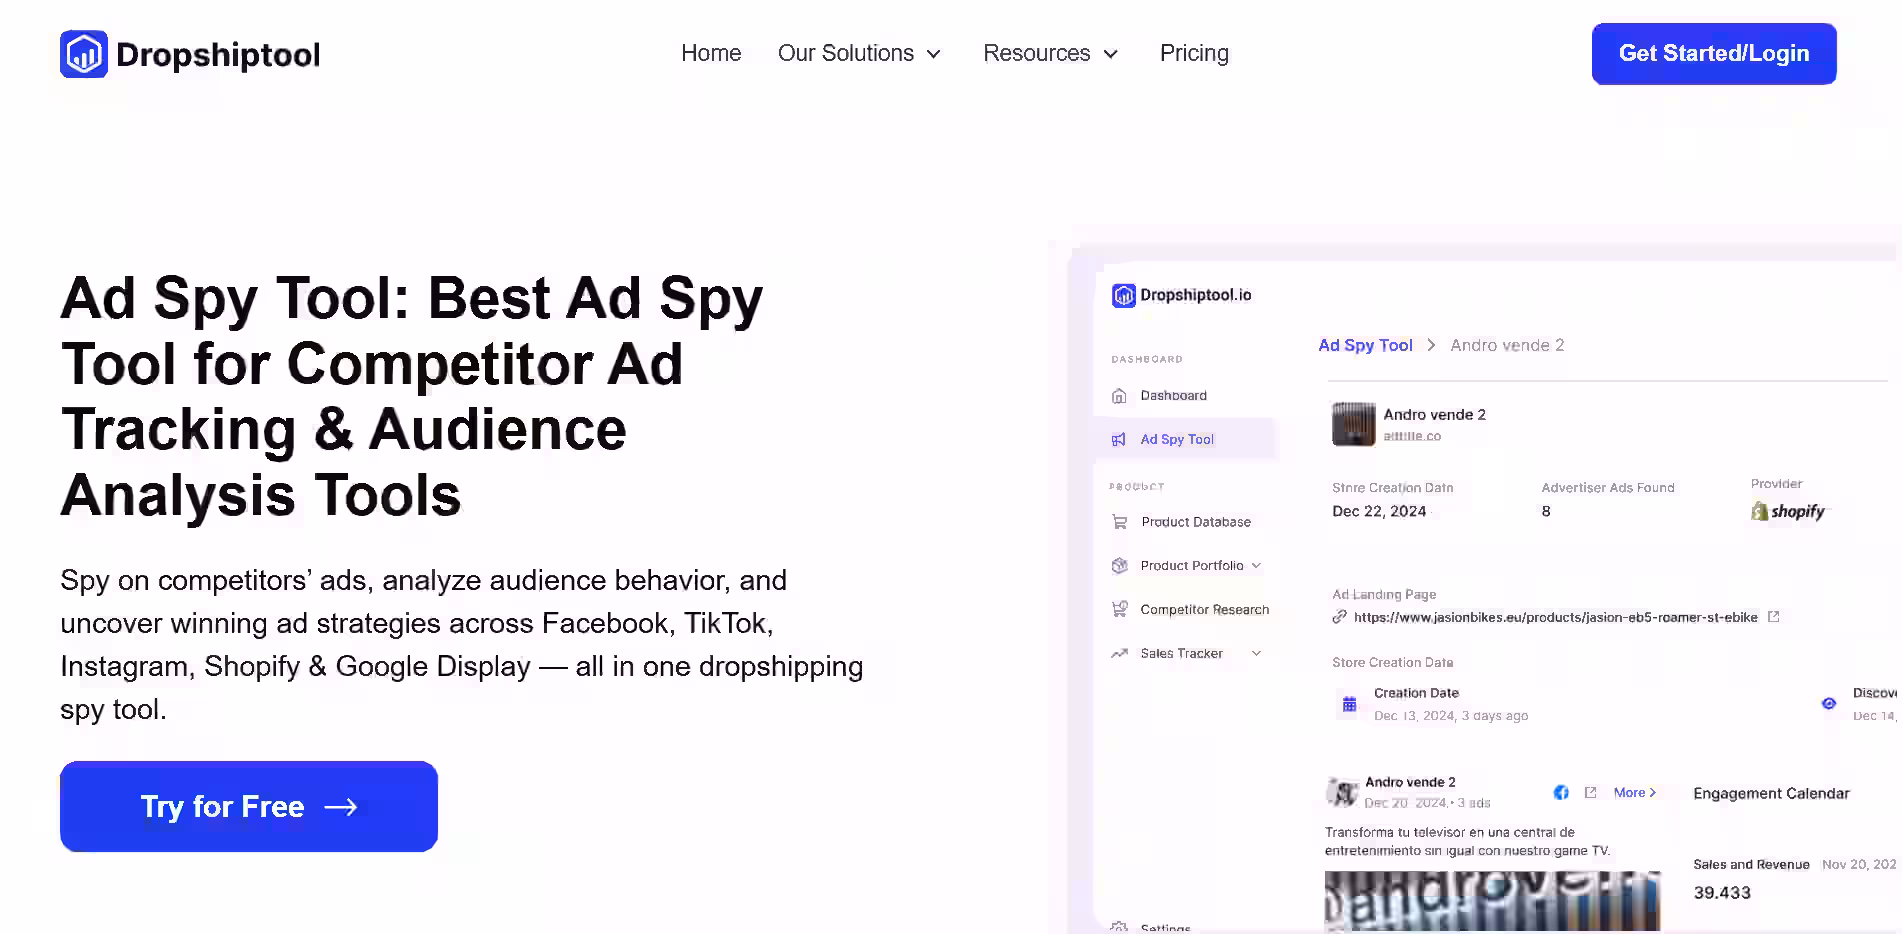Go to the Pricing page
Viewport: 1902px width, 934px height.
pyautogui.click(x=1194, y=53)
